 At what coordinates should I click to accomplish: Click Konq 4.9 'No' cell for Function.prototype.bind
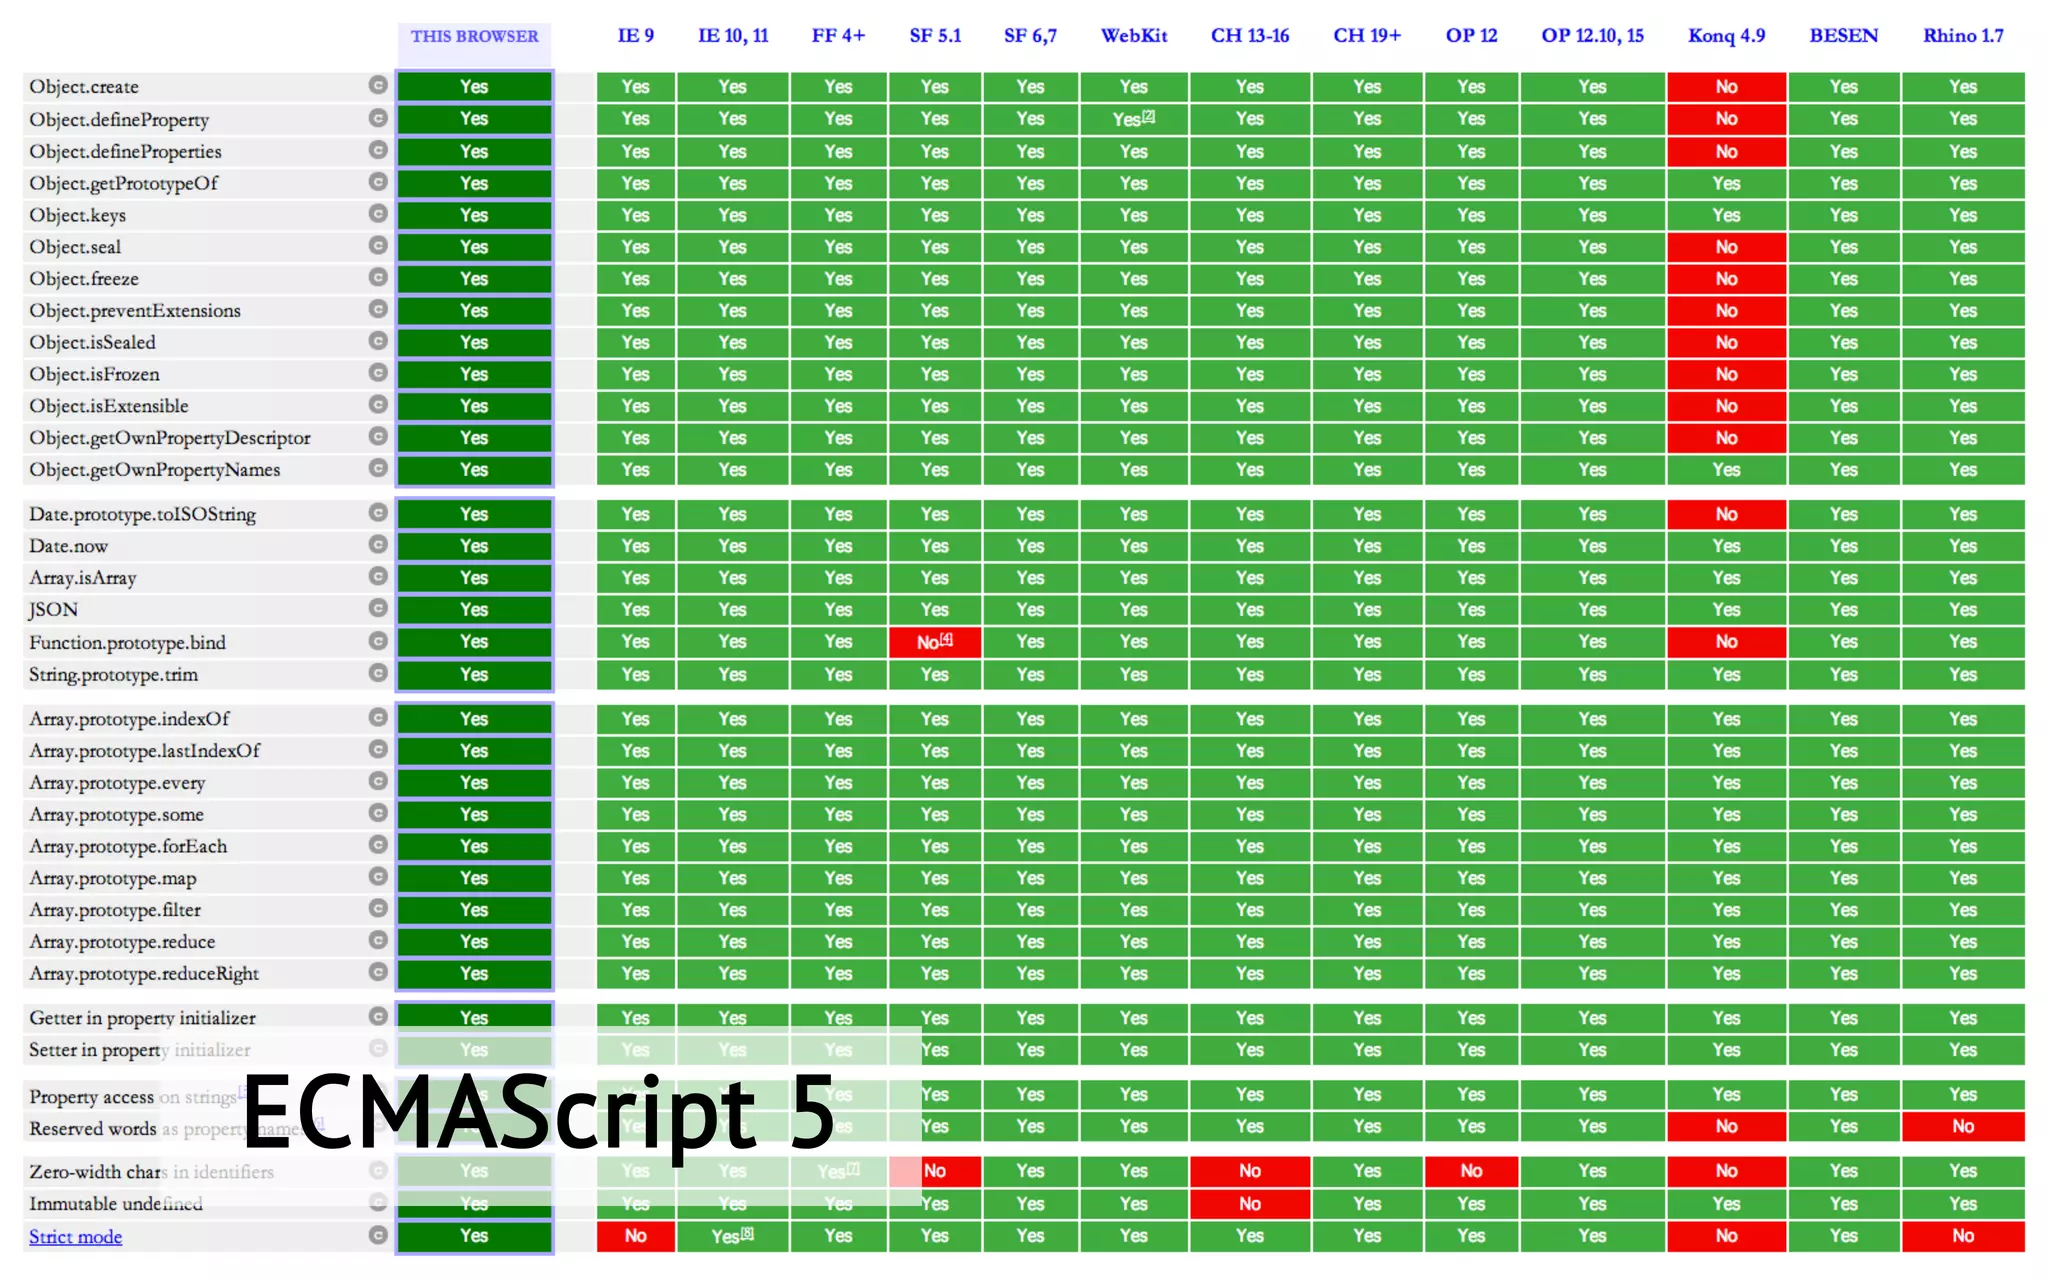1727,641
